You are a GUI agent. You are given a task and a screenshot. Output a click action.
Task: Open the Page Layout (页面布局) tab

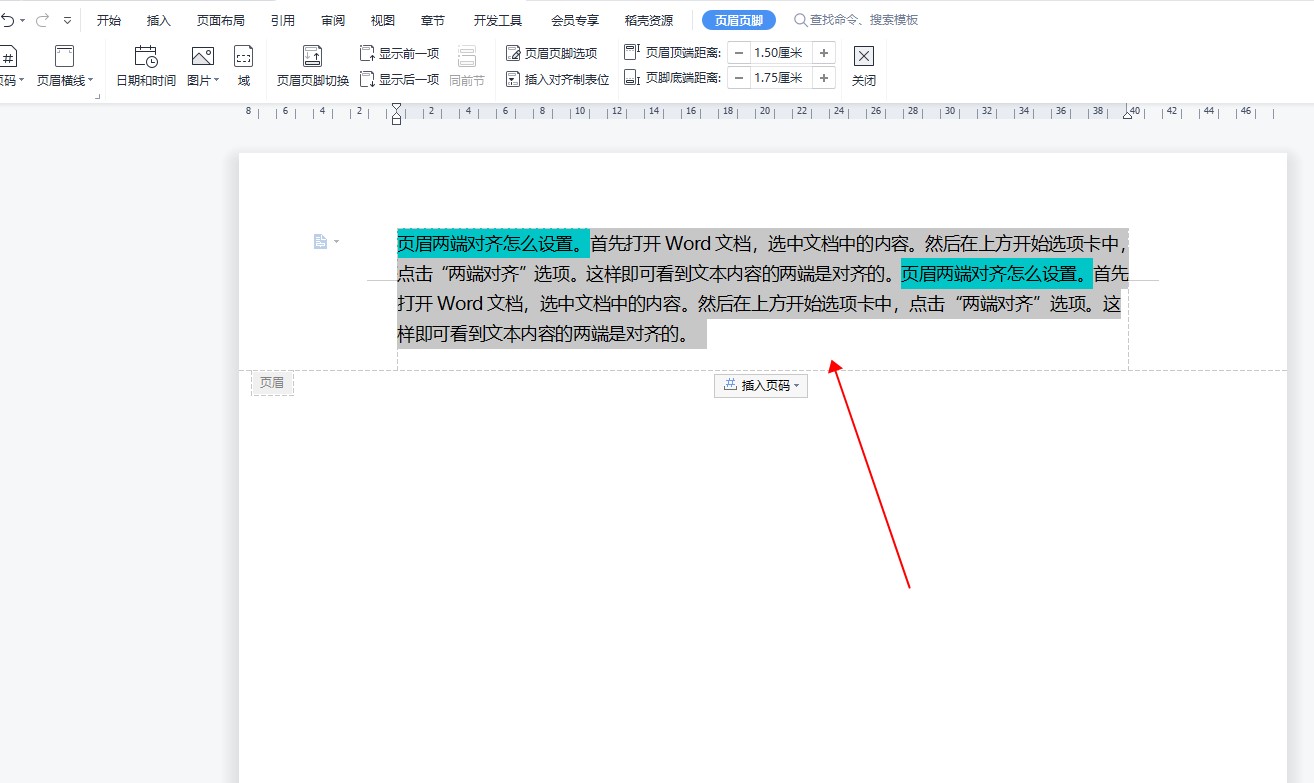click(221, 20)
